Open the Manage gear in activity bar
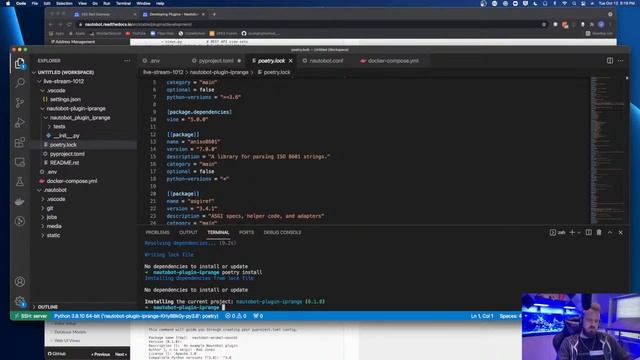640x360 pixels. click(x=20, y=302)
